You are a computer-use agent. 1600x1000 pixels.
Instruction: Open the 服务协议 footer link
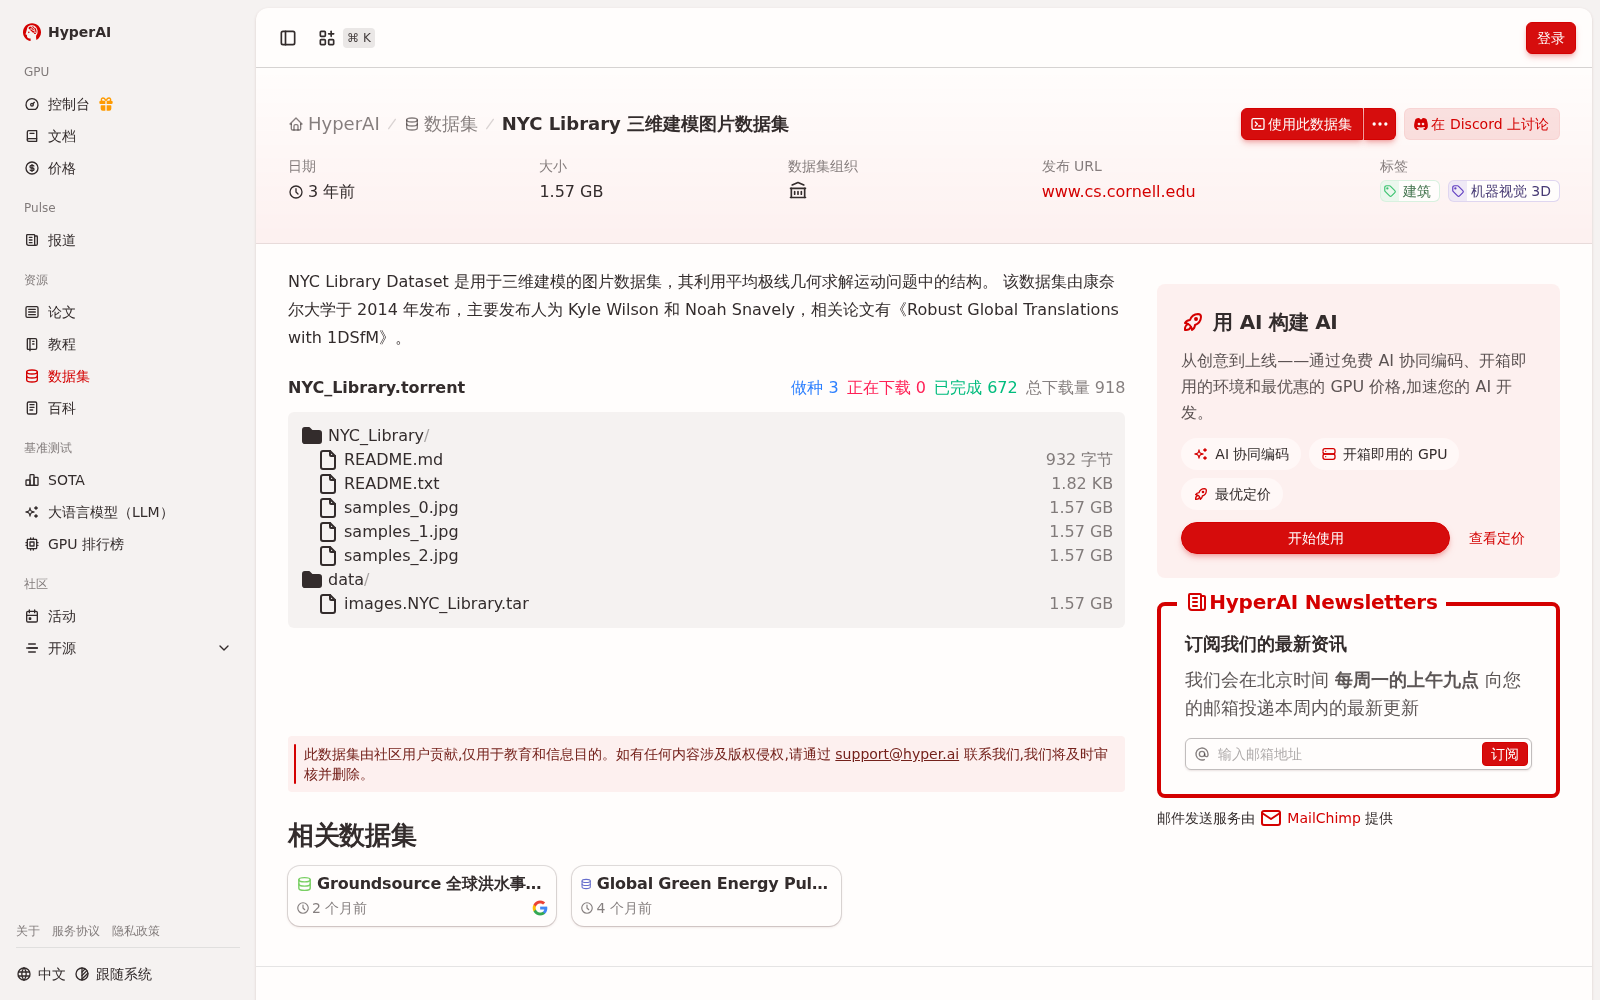coord(76,931)
